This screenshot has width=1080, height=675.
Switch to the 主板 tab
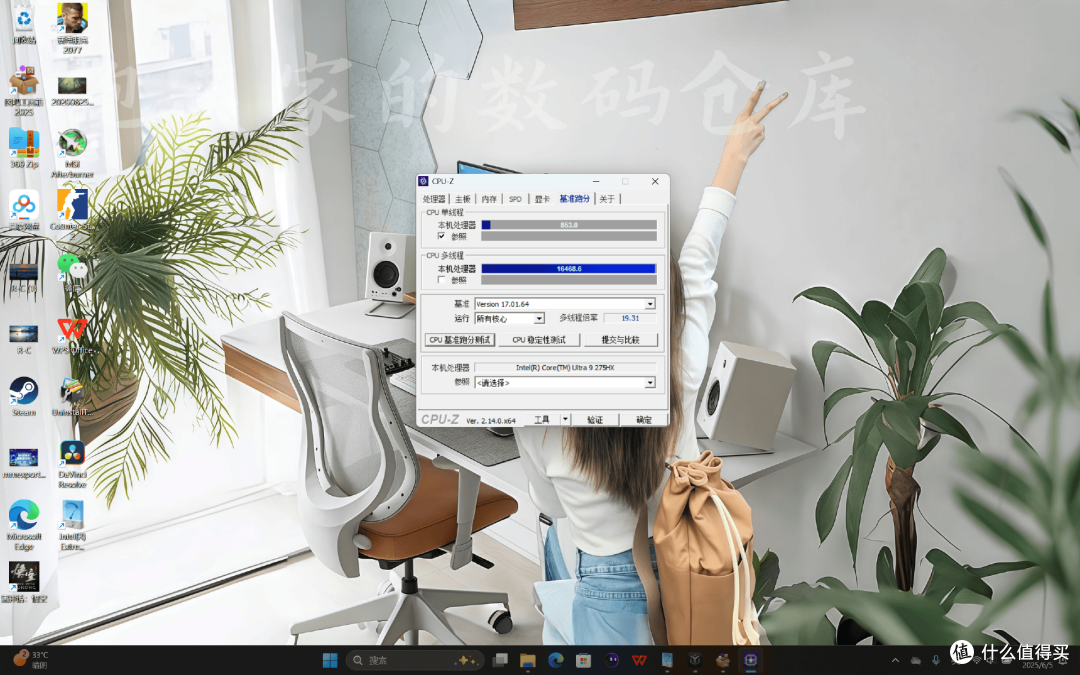coord(462,199)
